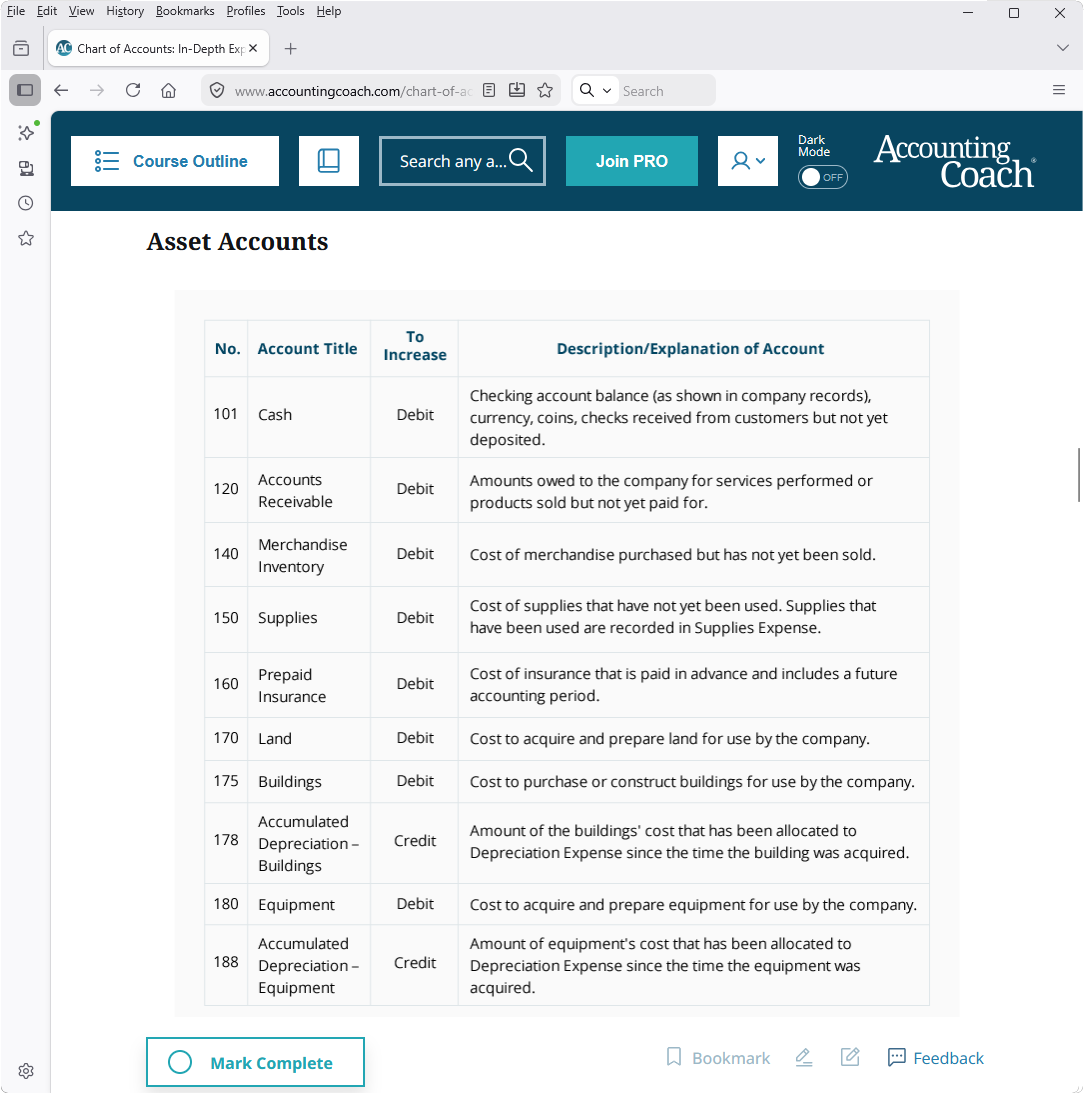The image size is (1084, 1094).
Task: Toggle Dark Mode switch
Action: coord(822,177)
